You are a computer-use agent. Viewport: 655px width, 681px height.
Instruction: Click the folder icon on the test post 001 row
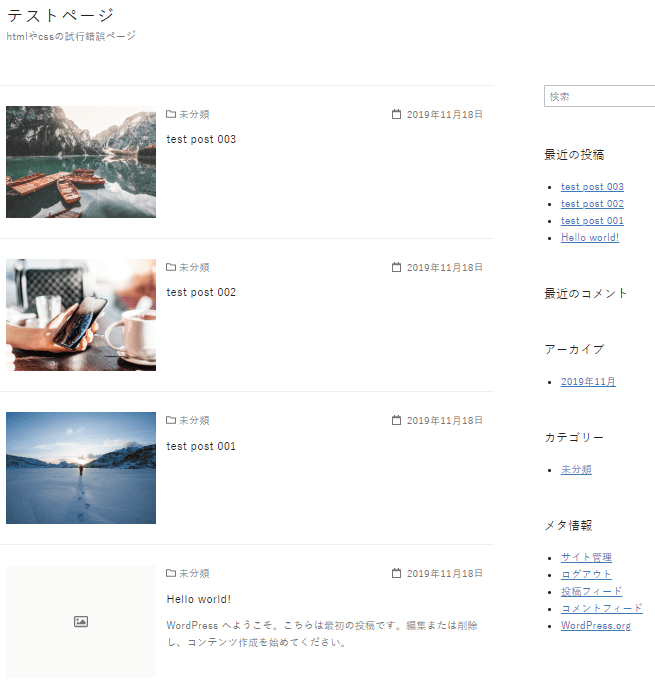tap(171, 420)
